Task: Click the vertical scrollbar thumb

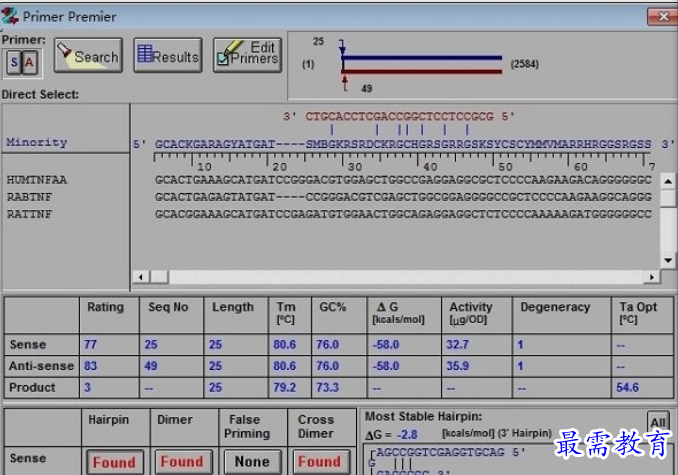Action: [x=668, y=198]
